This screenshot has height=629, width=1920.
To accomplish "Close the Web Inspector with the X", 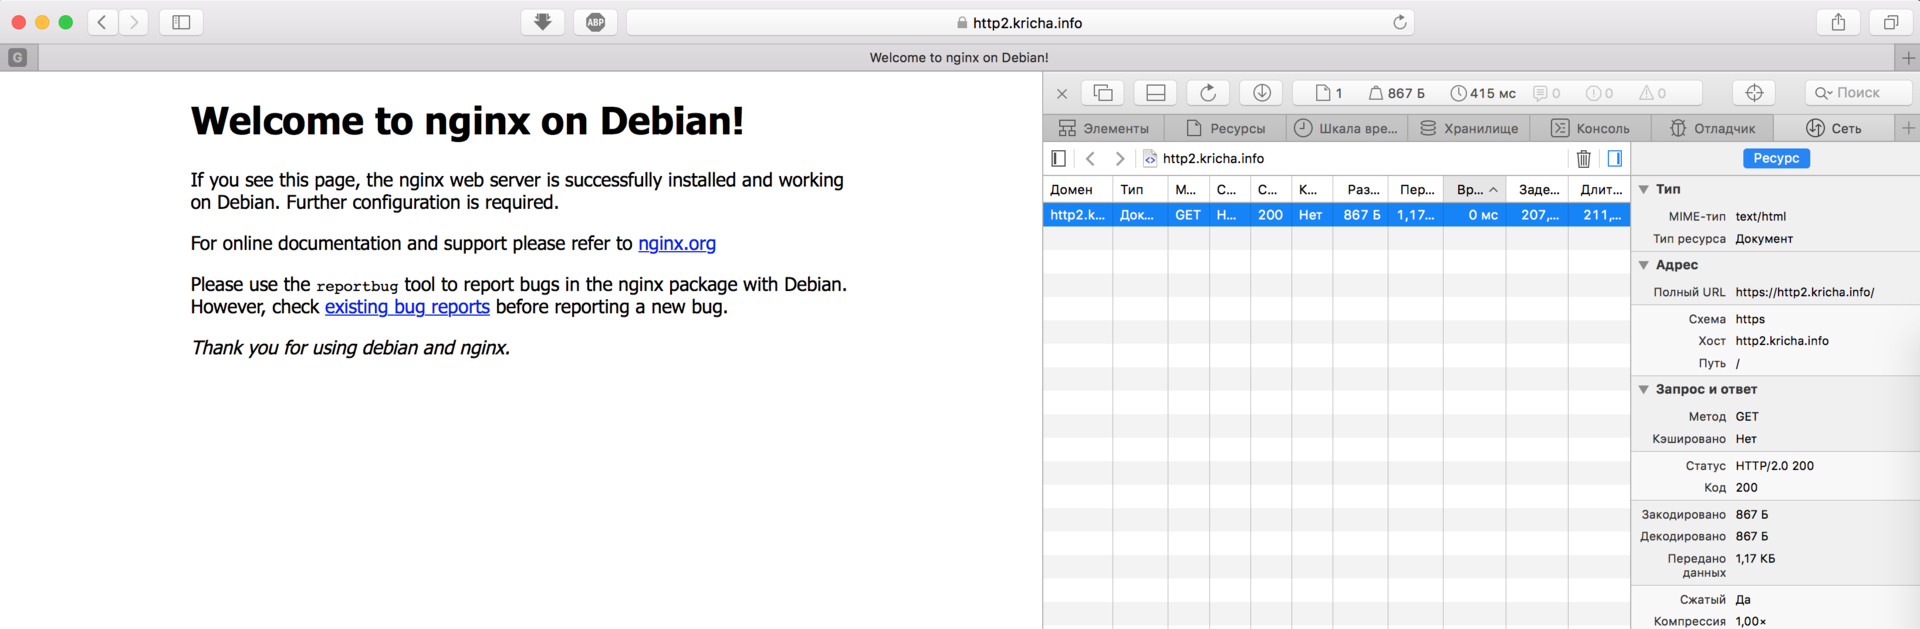I will [1062, 93].
